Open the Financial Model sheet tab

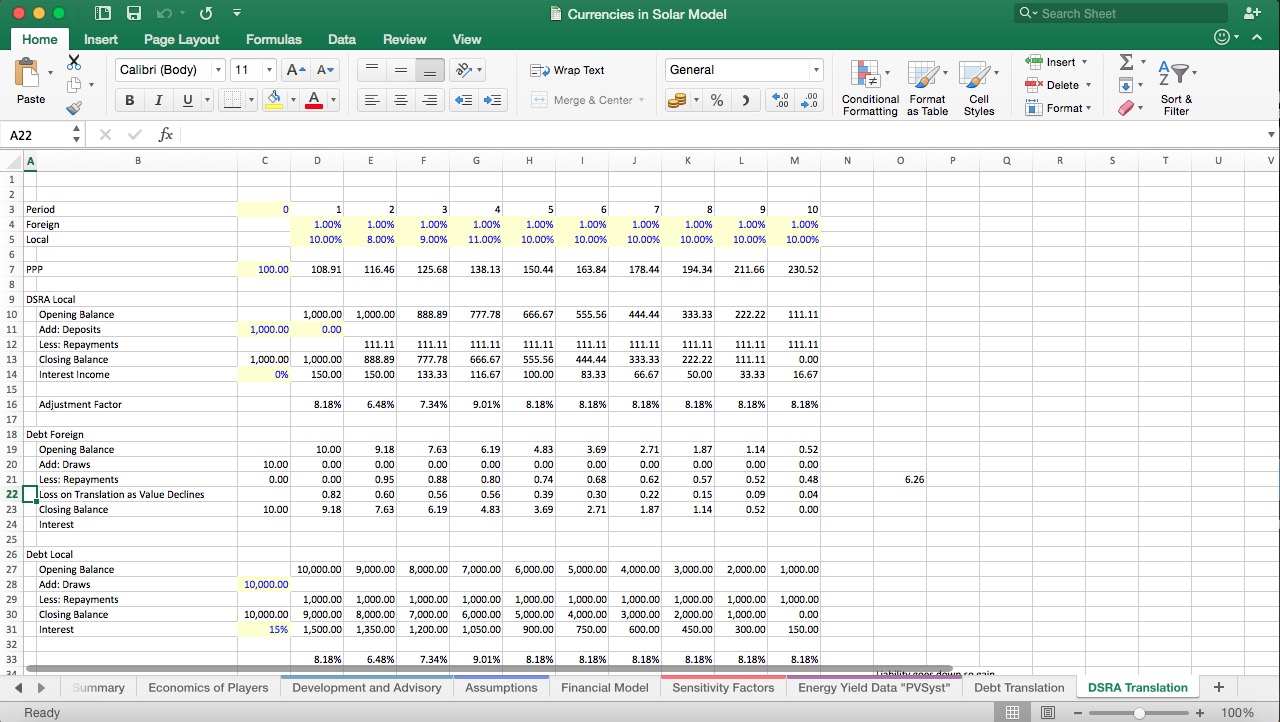604,687
